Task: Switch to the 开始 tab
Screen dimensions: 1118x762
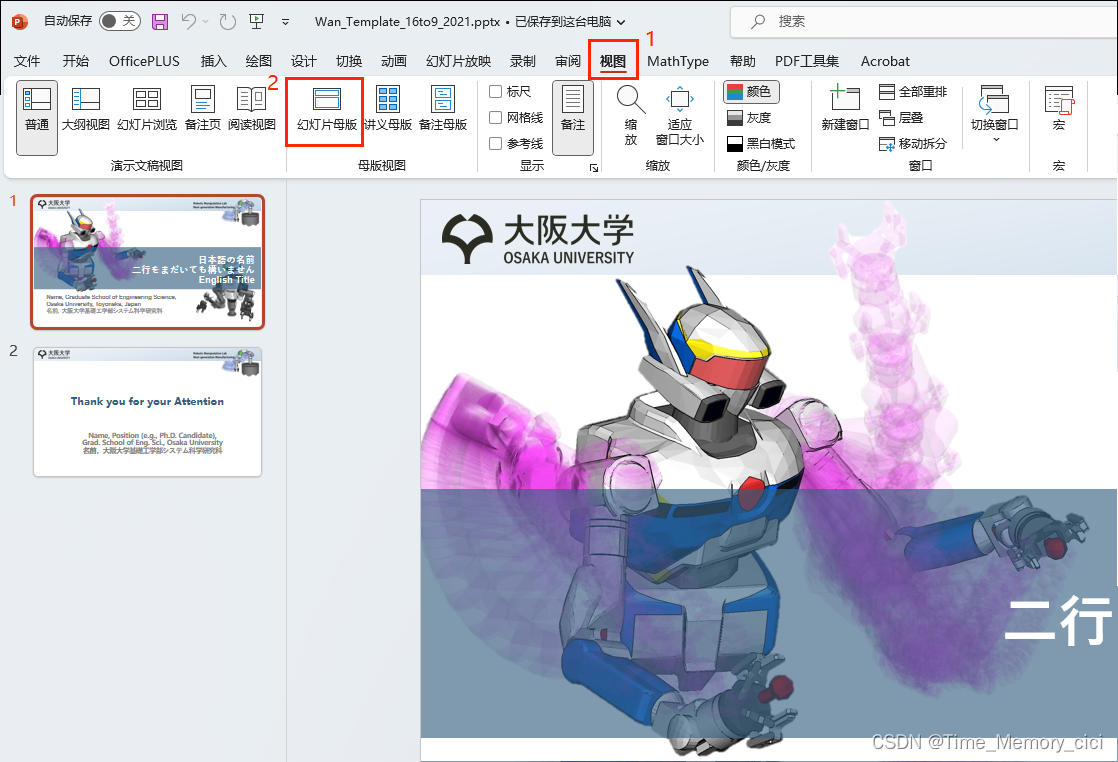Action: [x=76, y=61]
